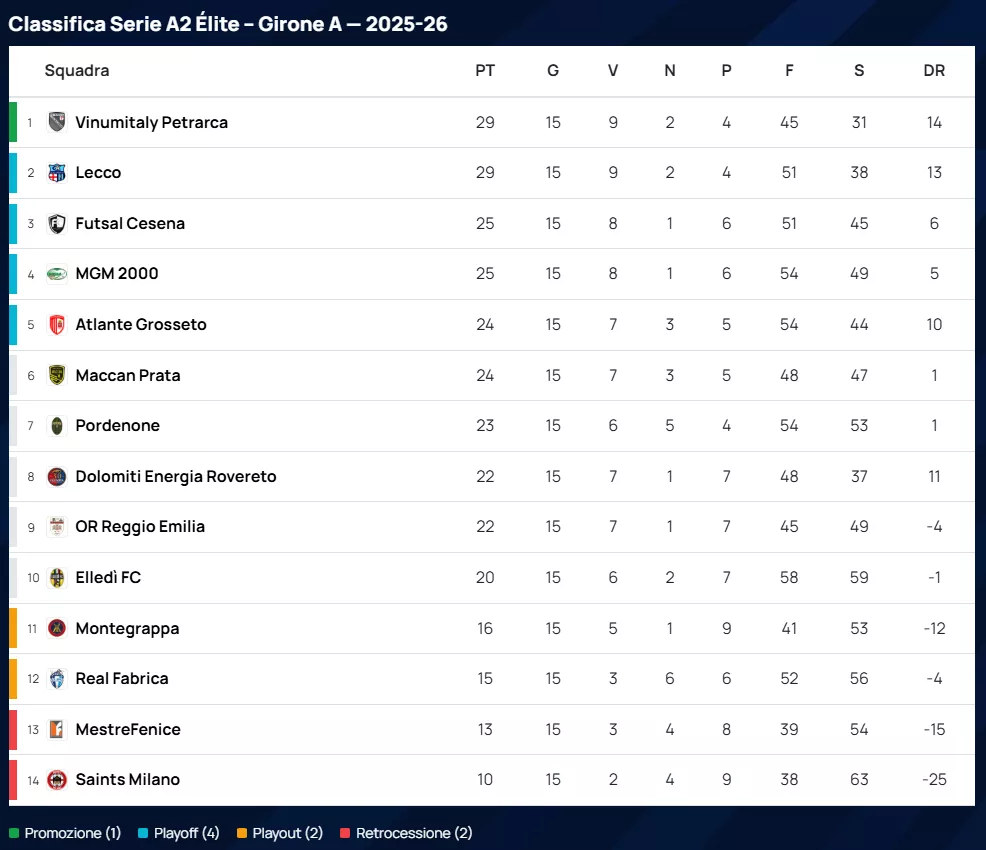Click the red Retrocessione legend swatch
Viewport: 986px width, 850px height.
(346, 833)
